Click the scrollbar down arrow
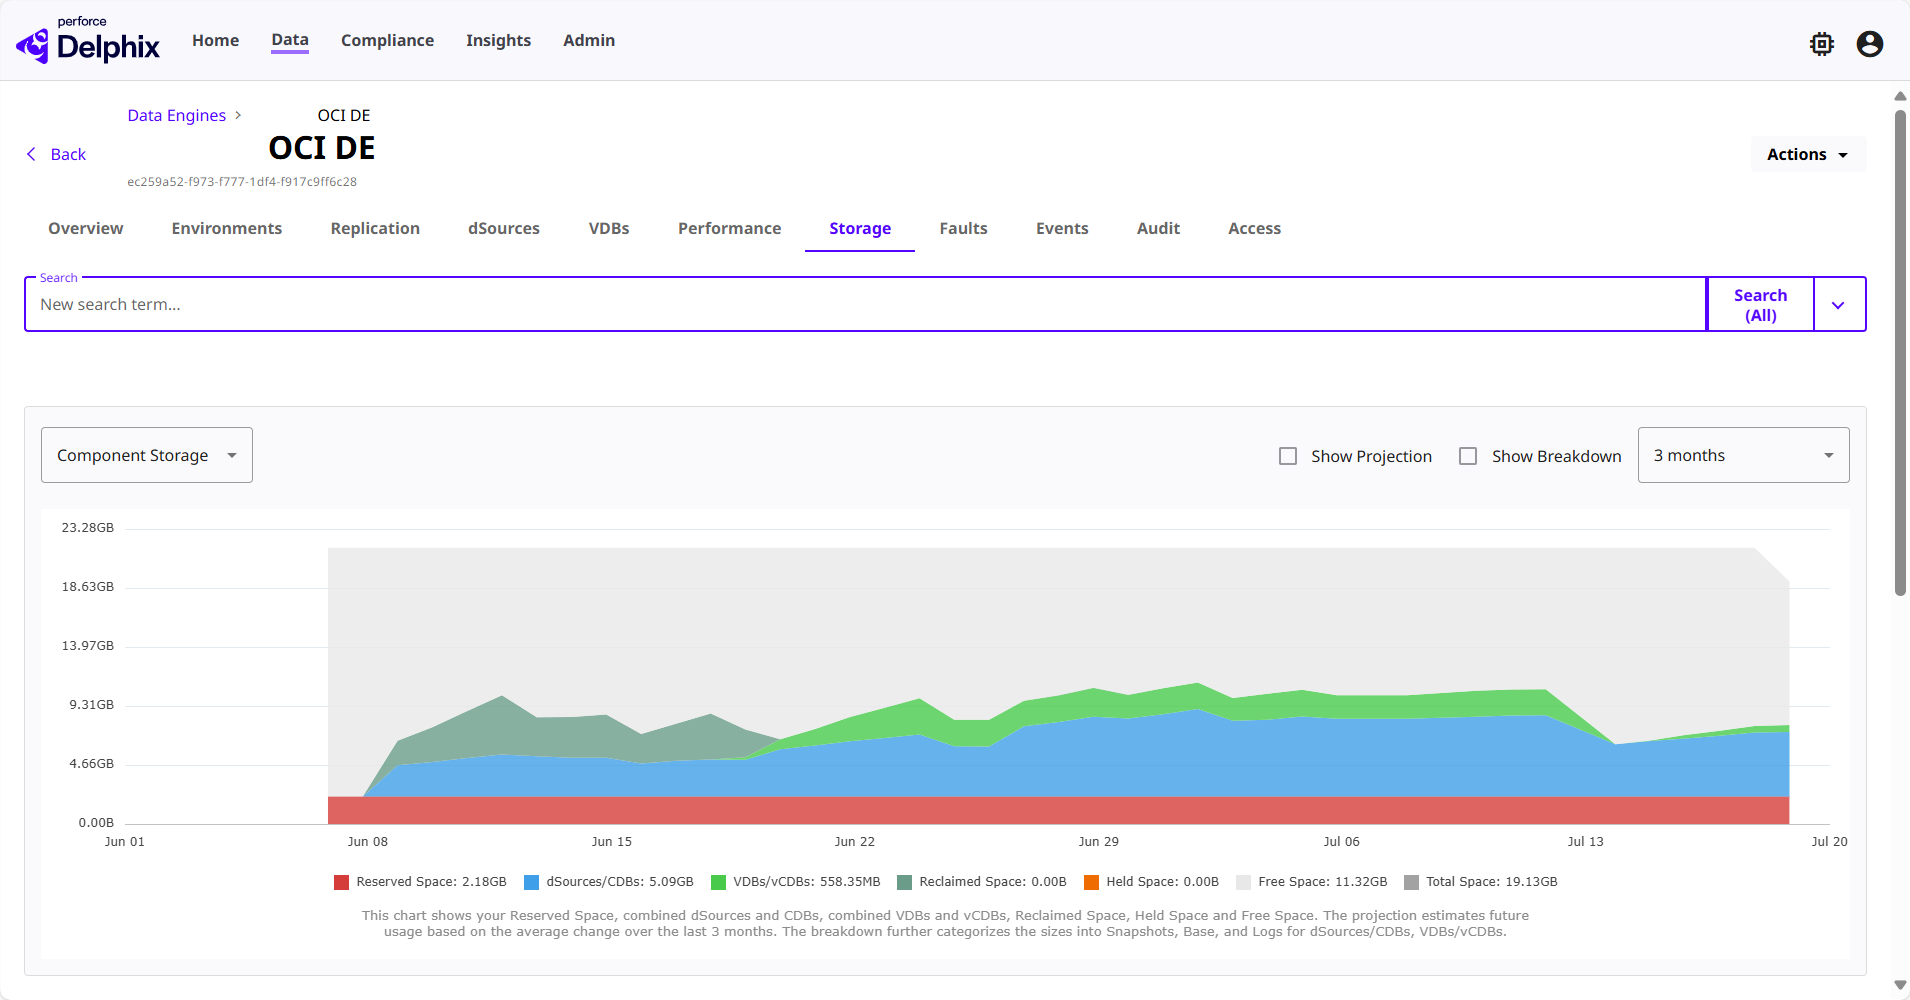This screenshot has width=1910, height=1000. pyautogui.click(x=1900, y=986)
